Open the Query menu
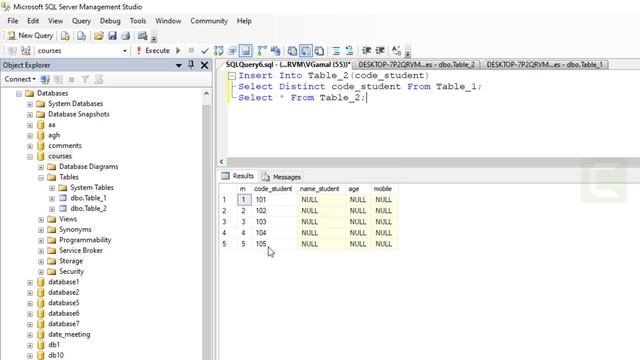 pos(81,21)
